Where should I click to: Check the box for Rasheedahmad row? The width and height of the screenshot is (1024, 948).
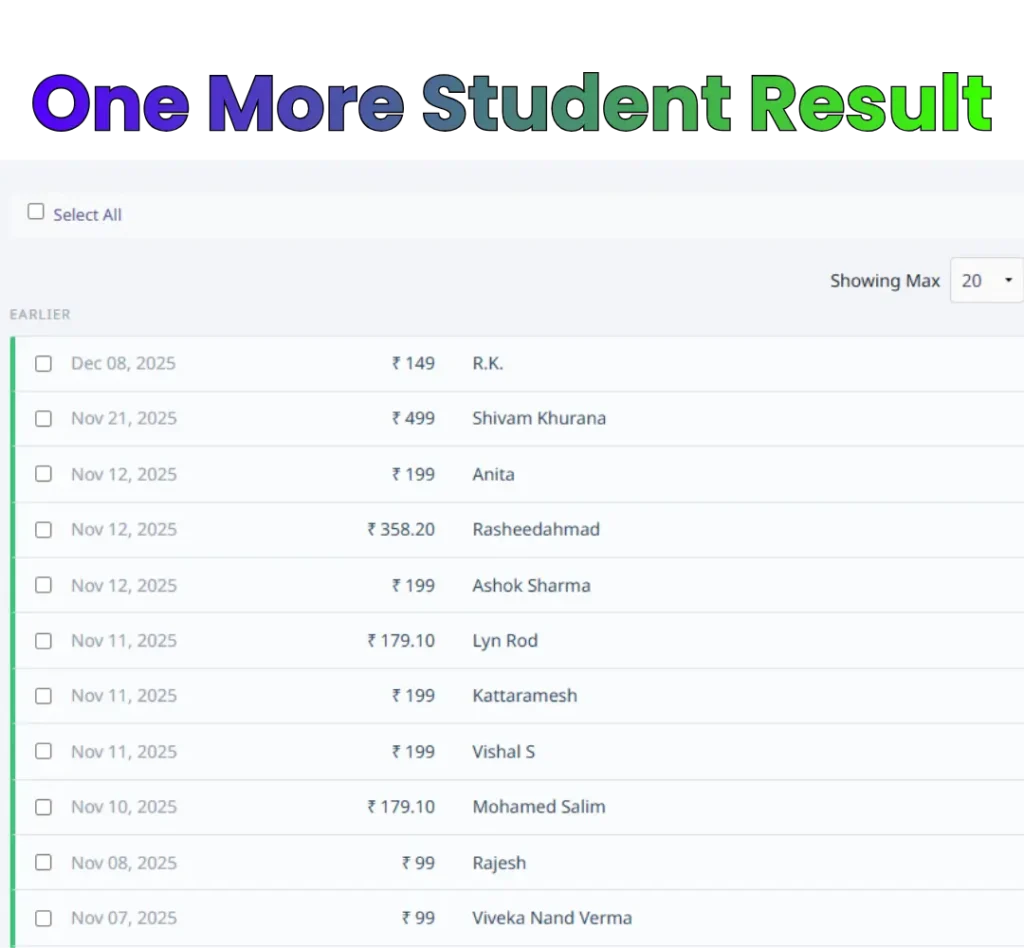pos(43,529)
